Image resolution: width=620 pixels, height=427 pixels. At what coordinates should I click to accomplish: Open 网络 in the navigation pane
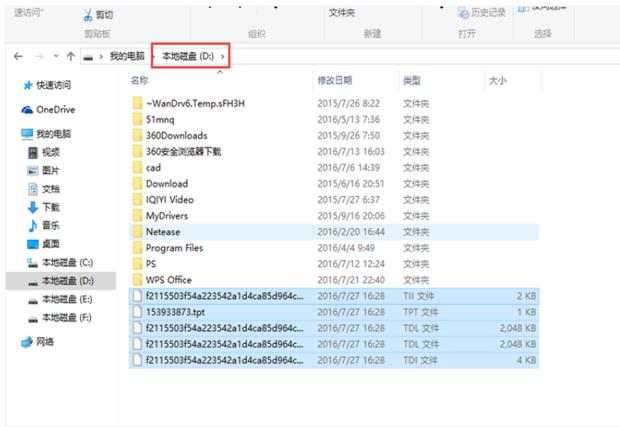[45, 341]
